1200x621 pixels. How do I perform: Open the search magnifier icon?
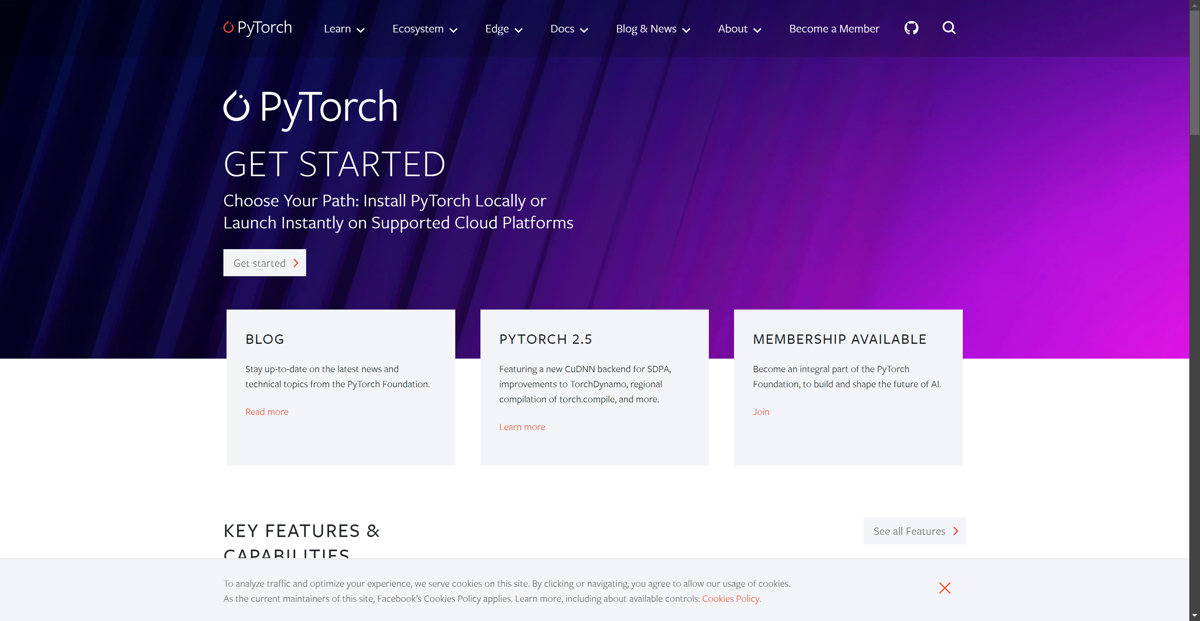pos(949,28)
